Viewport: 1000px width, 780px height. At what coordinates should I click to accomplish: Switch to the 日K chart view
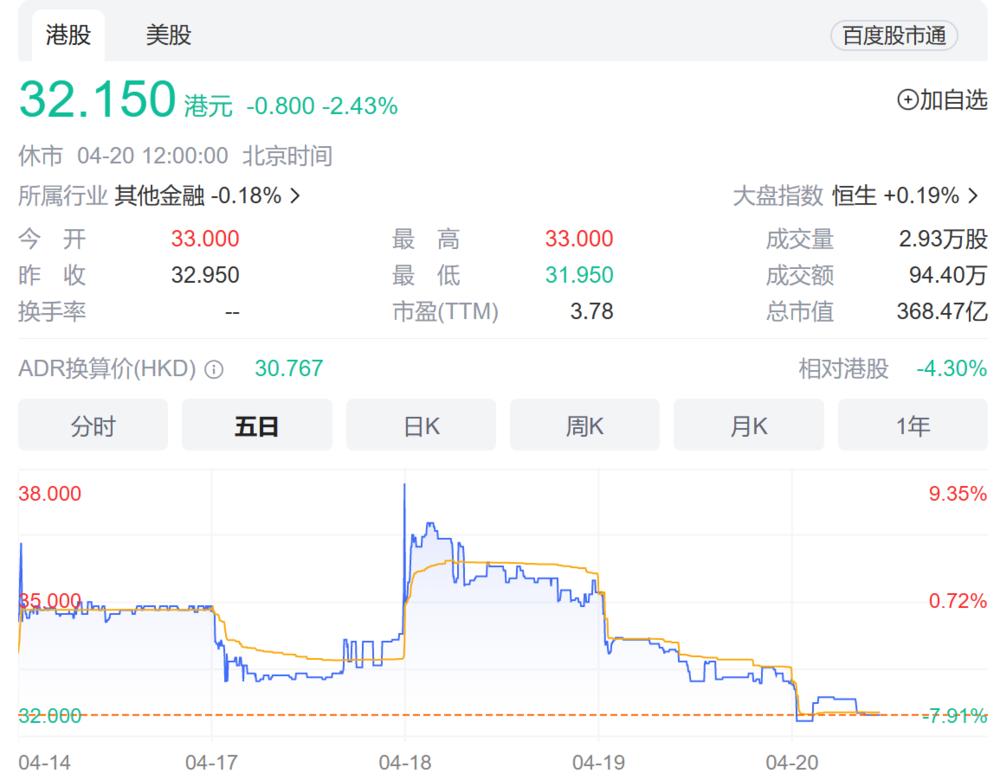(420, 424)
